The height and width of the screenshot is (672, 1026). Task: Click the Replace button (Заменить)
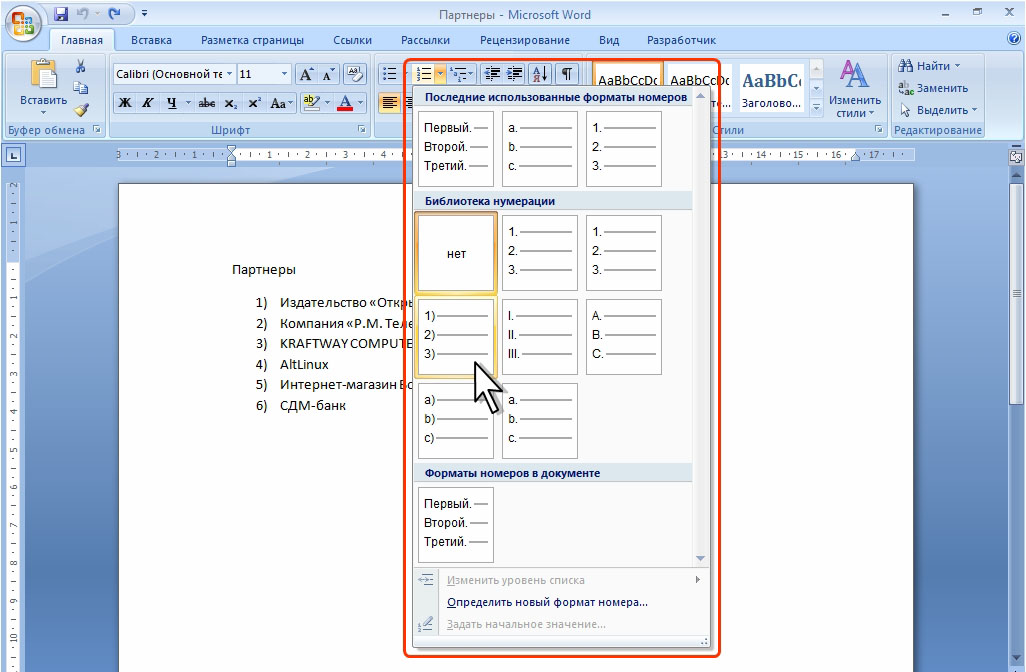[x=933, y=88]
